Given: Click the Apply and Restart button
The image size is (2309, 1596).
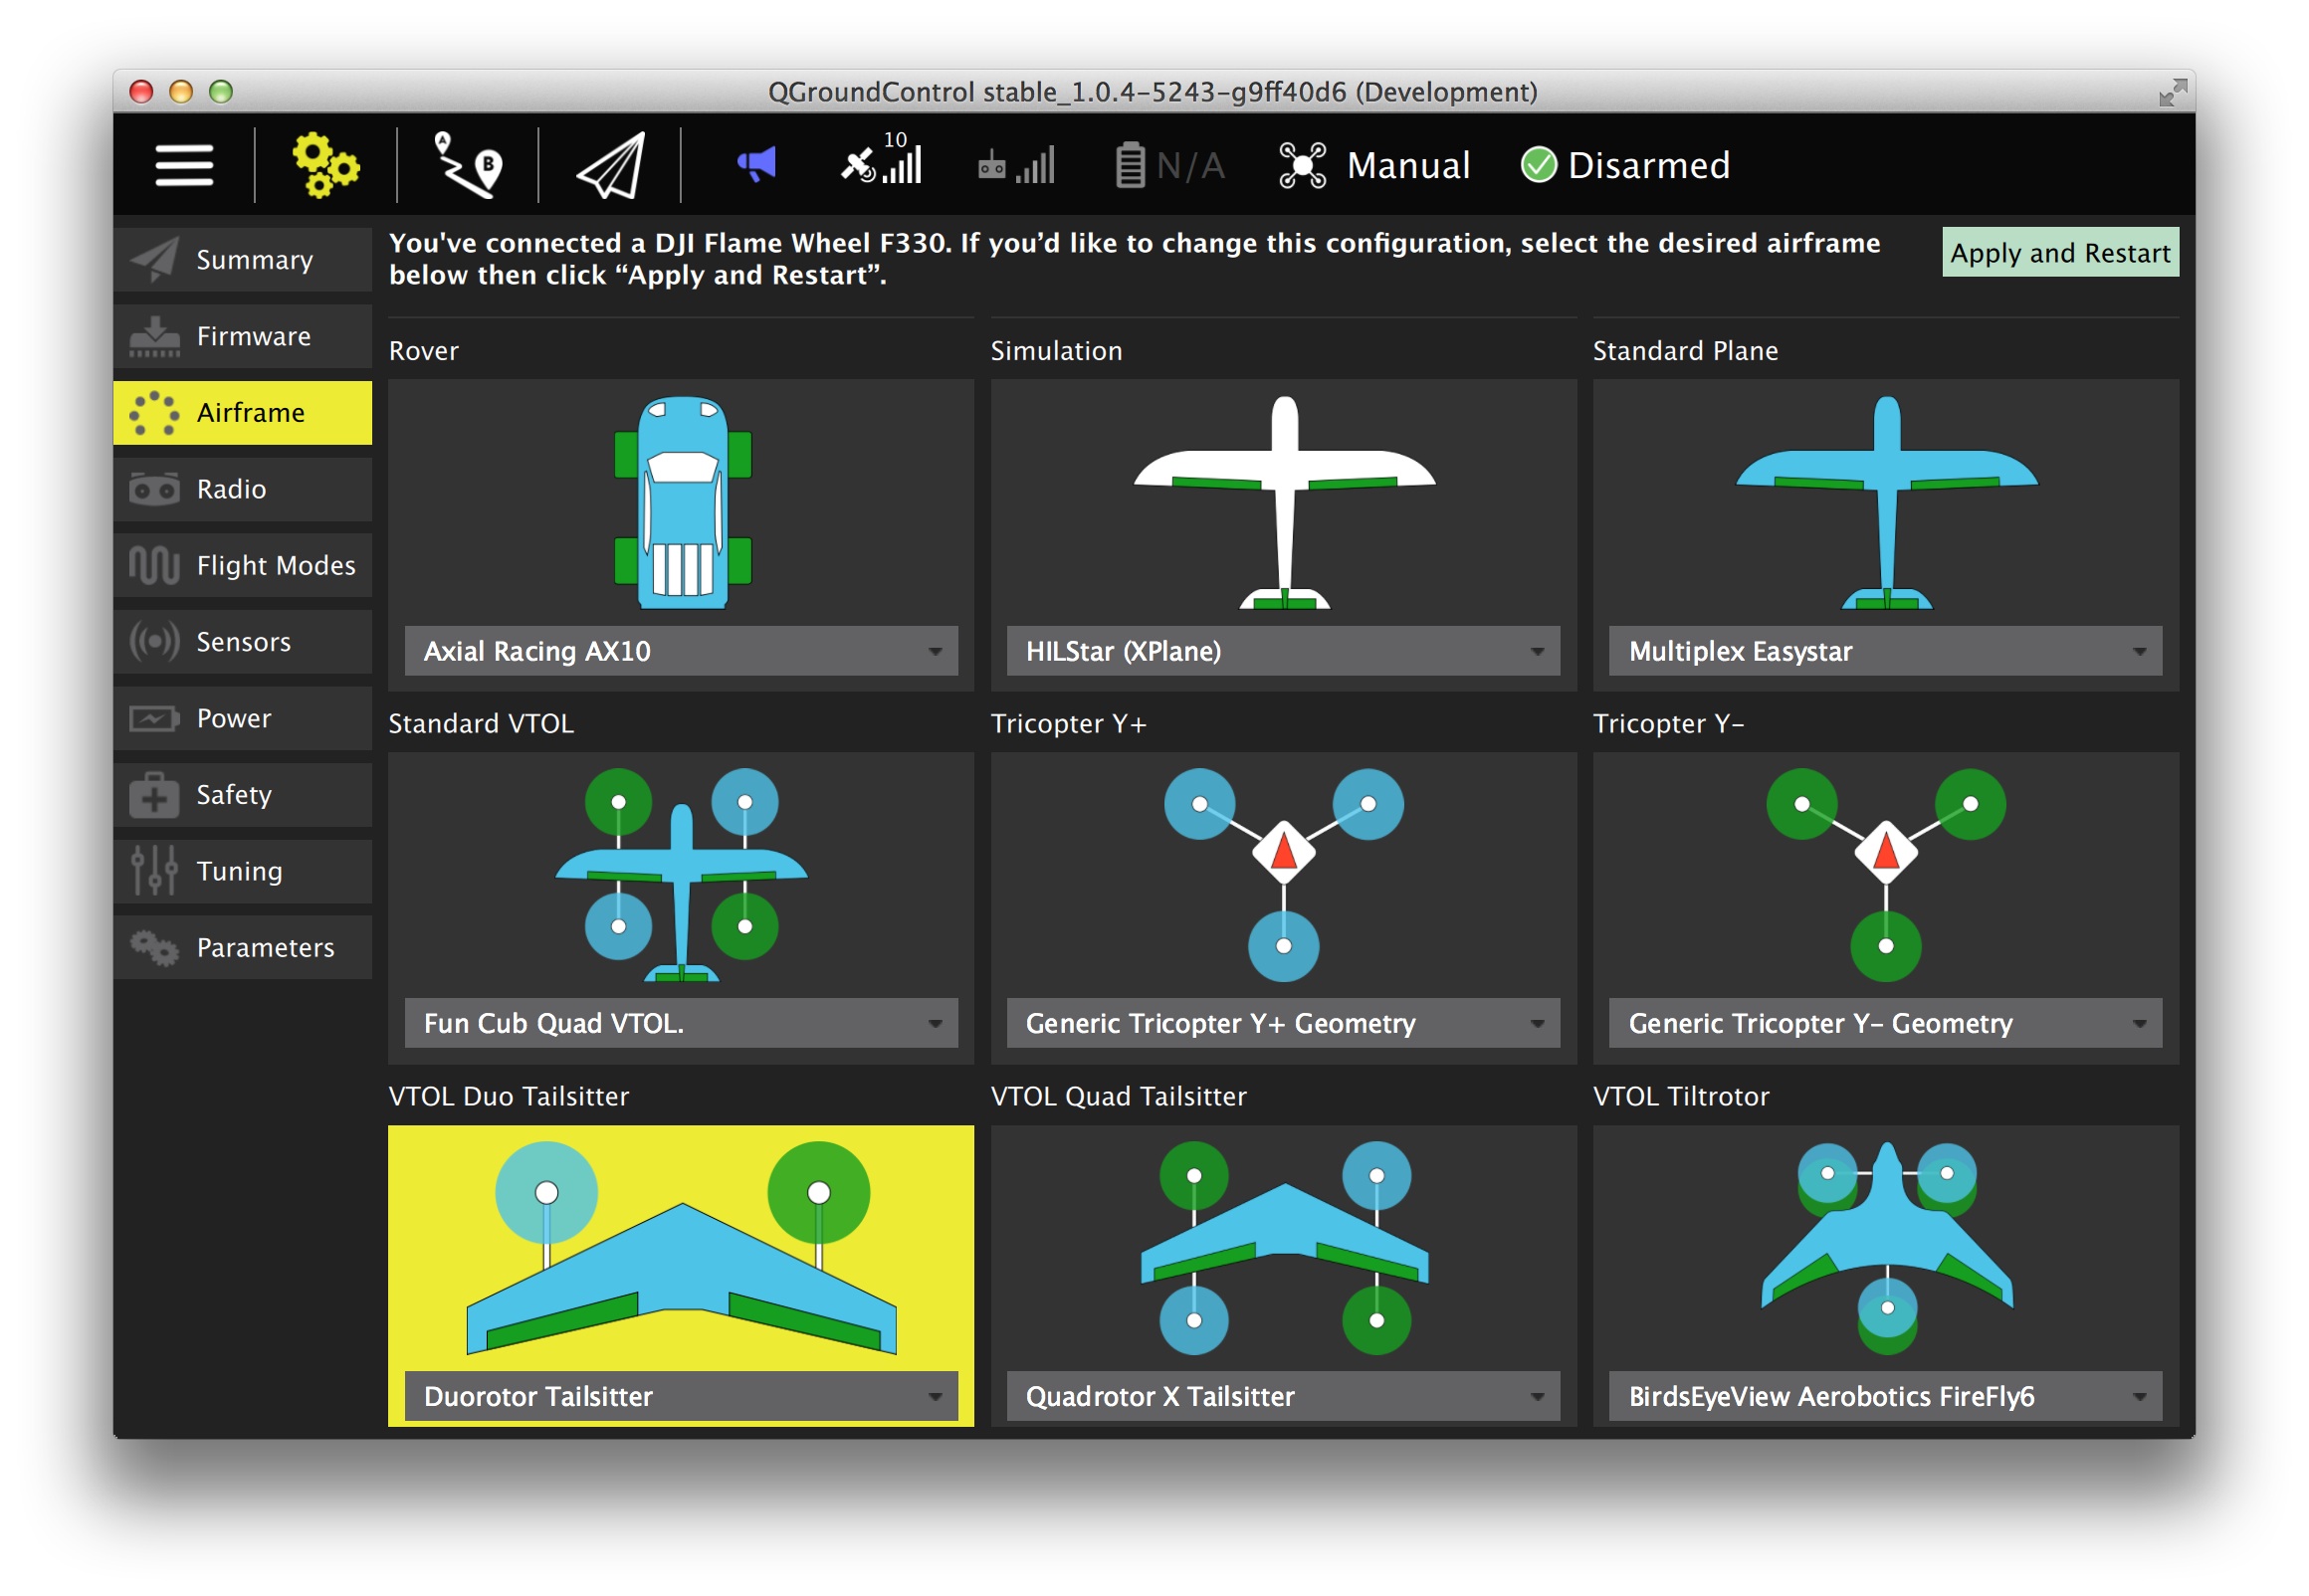Looking at the screenshot, I should tap(2059, 253).
